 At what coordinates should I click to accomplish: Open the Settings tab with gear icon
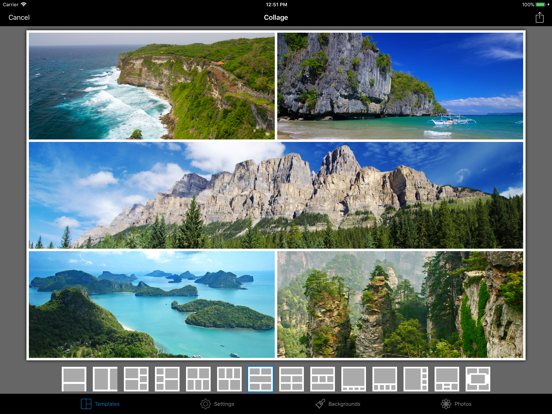tap(217, 404)
